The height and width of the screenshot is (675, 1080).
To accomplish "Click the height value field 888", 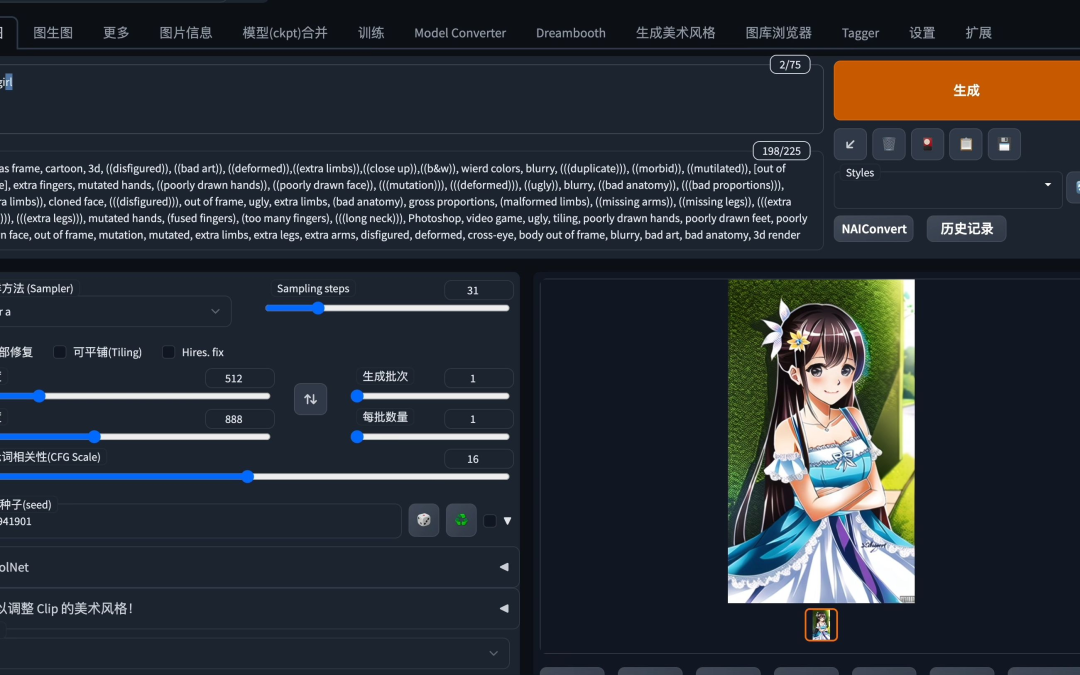I will point(240,419).
